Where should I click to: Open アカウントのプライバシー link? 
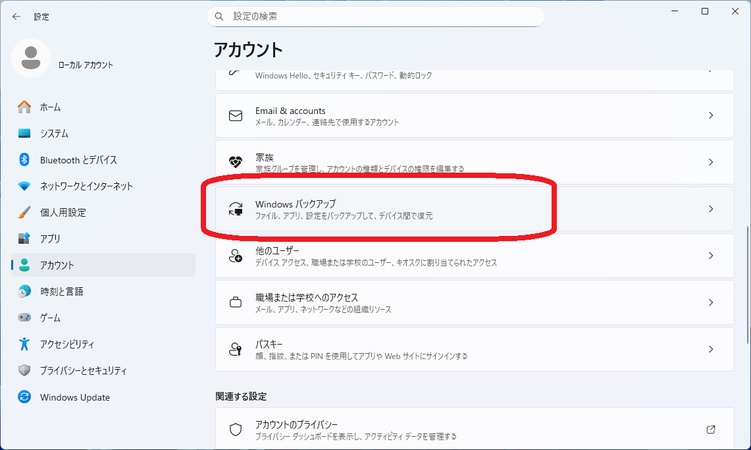(x=475, y=429)
